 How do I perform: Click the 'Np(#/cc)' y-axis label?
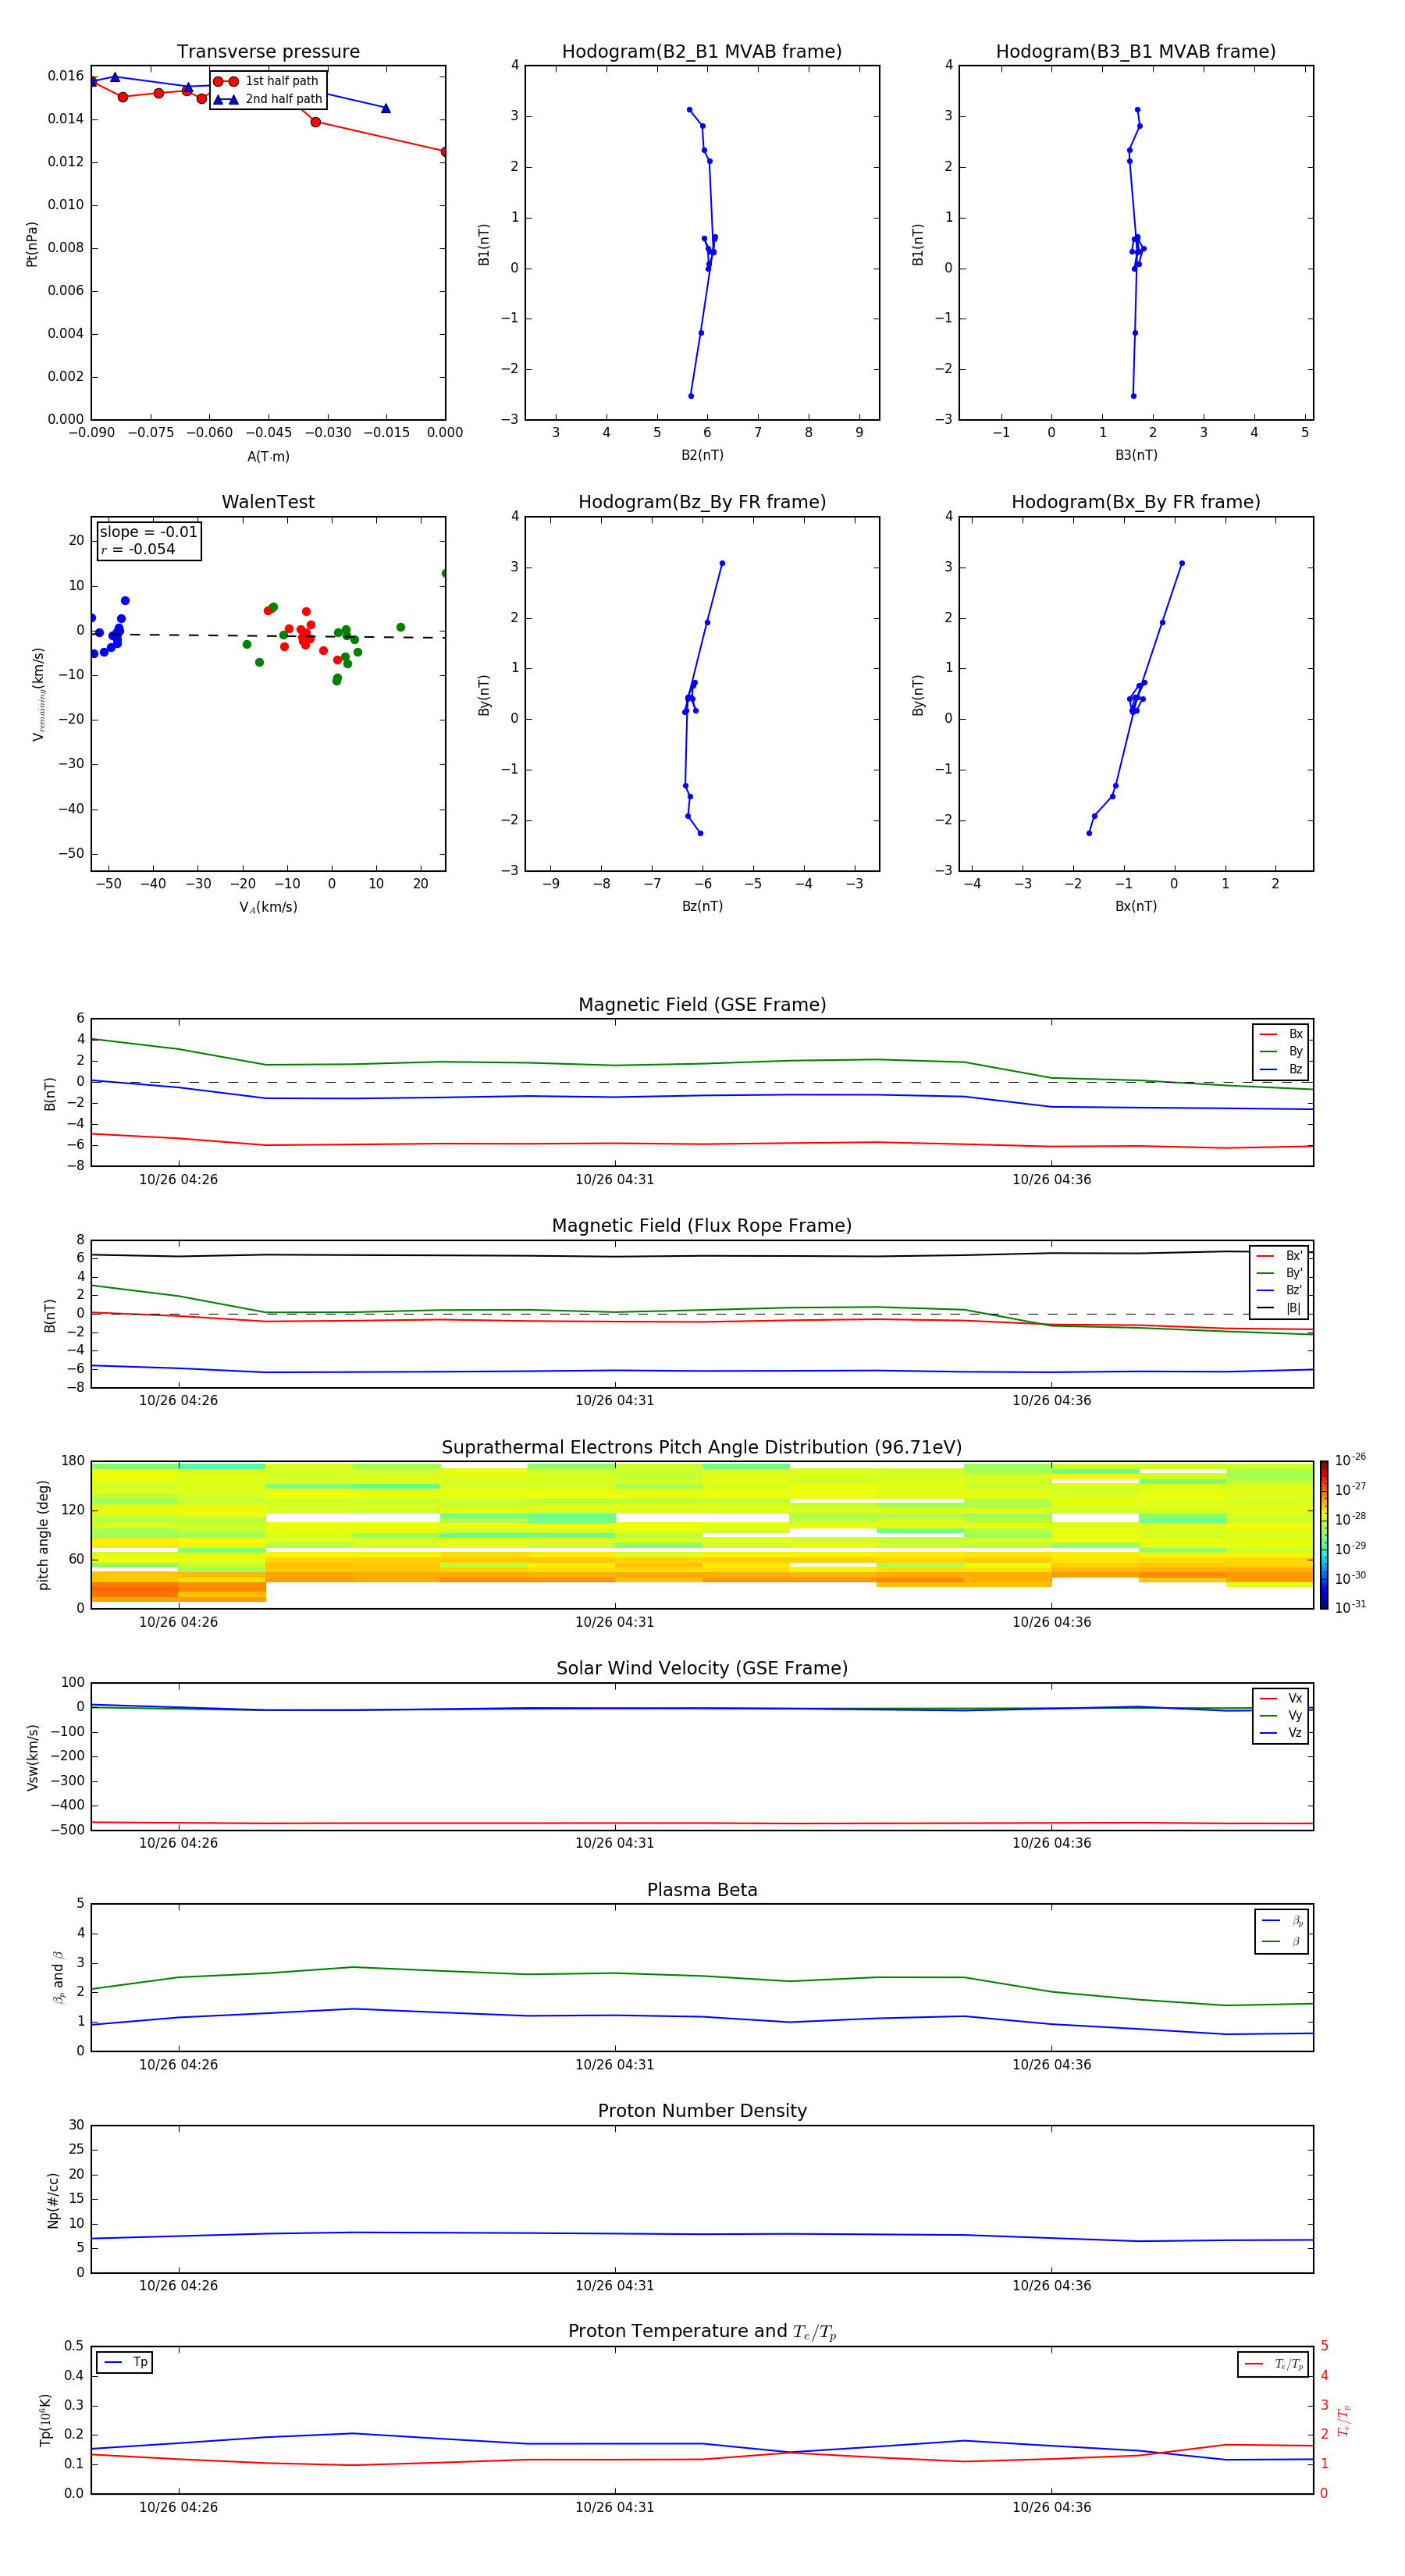pos(52,2200)
